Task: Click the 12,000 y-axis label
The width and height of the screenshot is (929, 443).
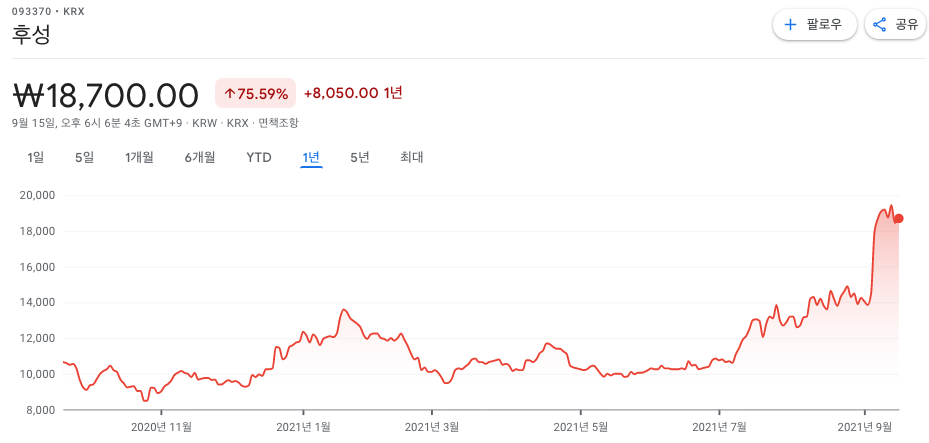Action: 37,339
